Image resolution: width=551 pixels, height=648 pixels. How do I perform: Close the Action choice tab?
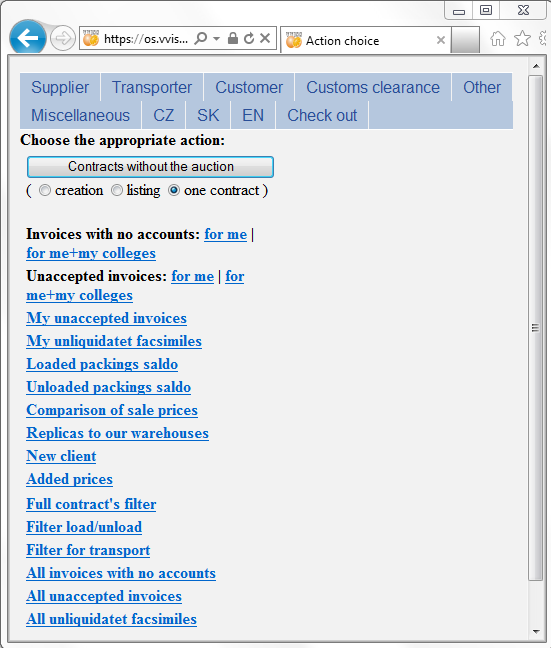tap(441, 40)
